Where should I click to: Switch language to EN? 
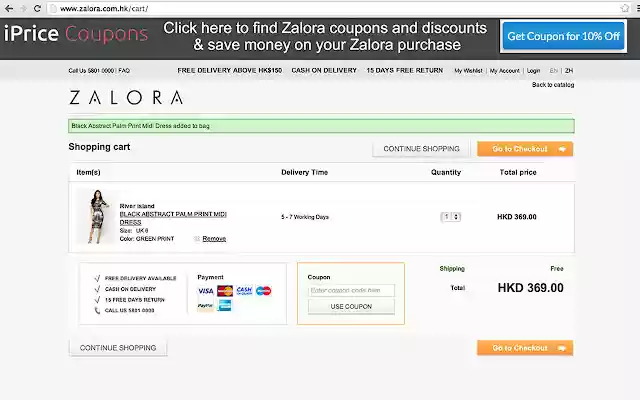pyautogui.click(x=553, y=71)
